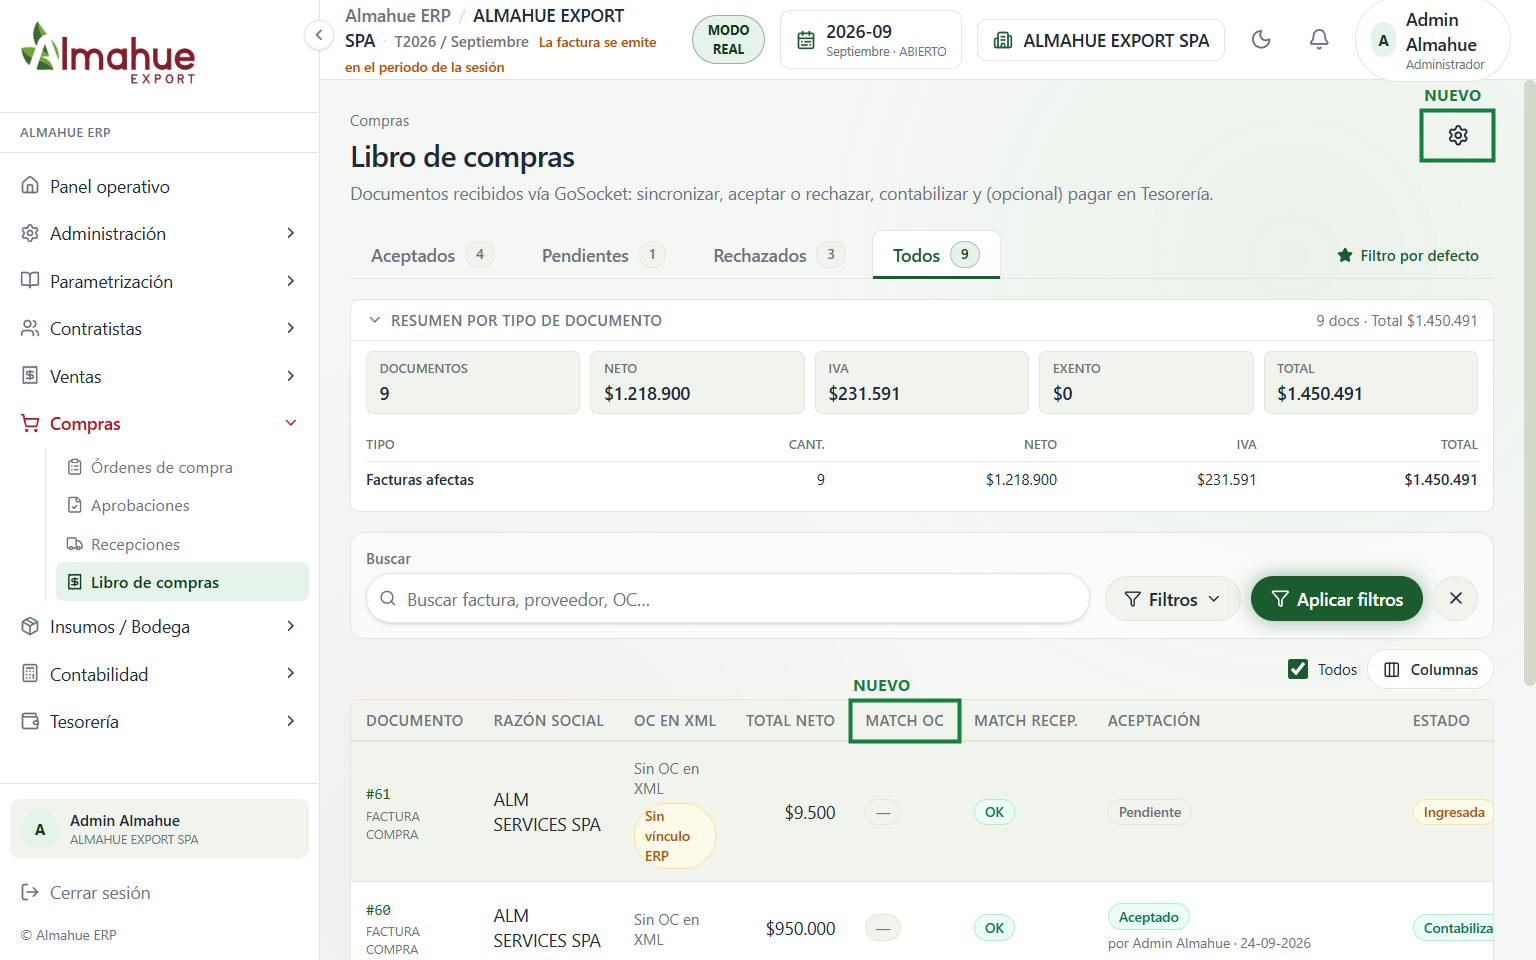
Task: Expand the Contratistas menu
Action: pos(160,329)
